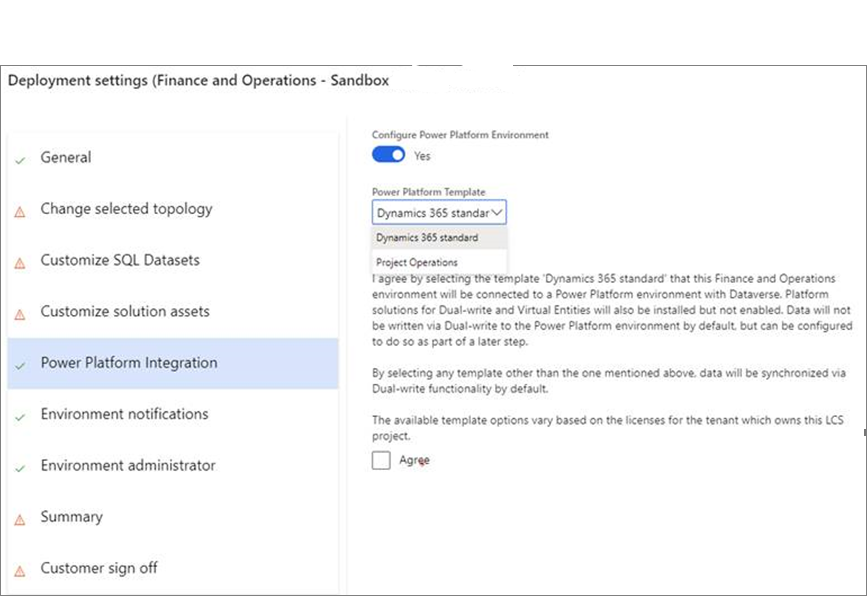The height and width of the screenshot is (596, 867).
Task: Toggle Configure Power Platform Environment switch
Action: tap(388, 155)
